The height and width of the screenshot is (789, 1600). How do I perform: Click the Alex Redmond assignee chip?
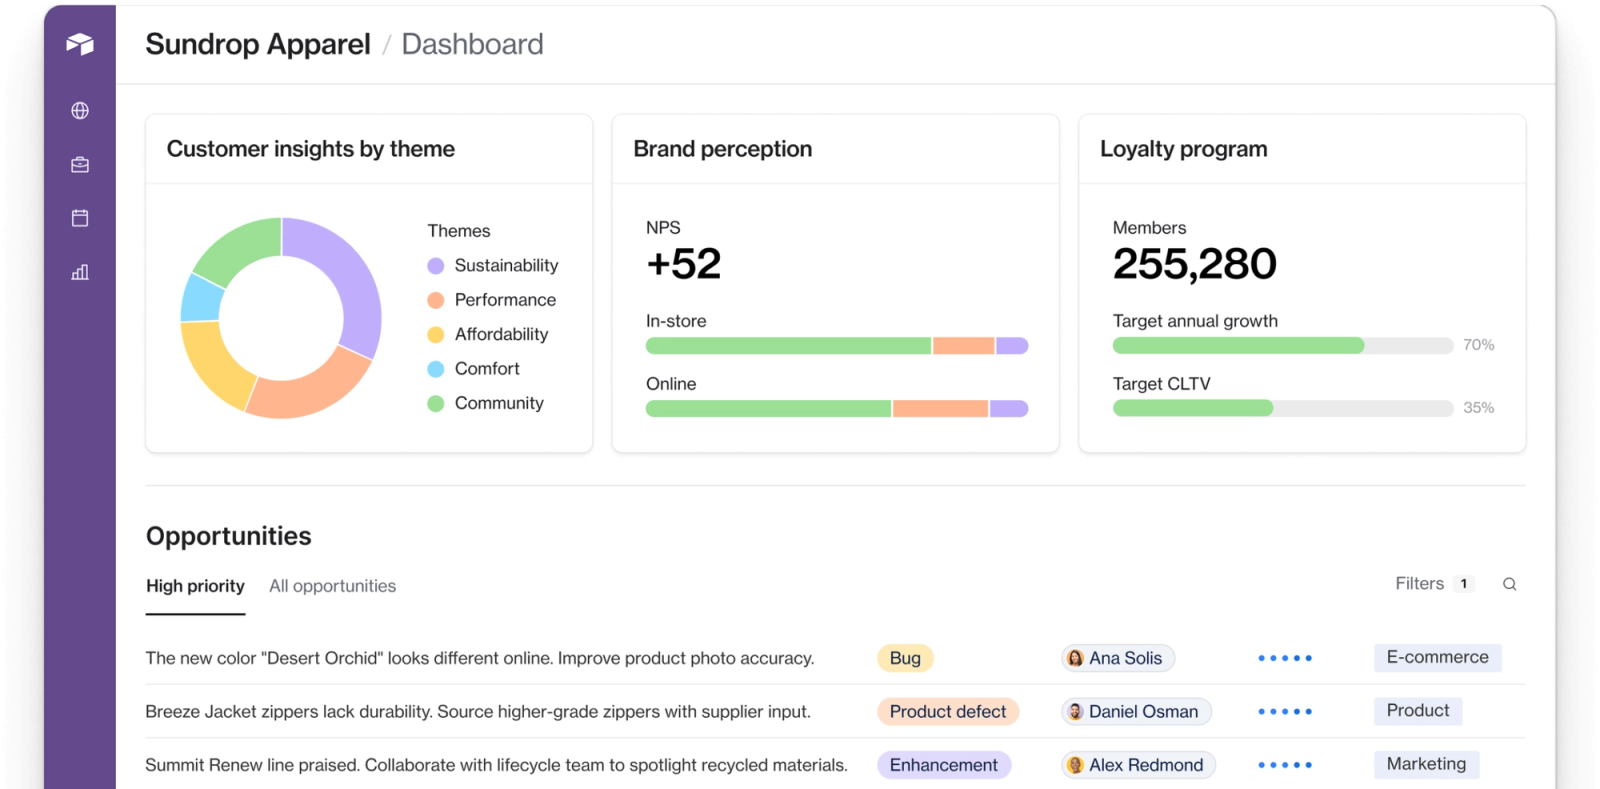tap(1139, 765)
